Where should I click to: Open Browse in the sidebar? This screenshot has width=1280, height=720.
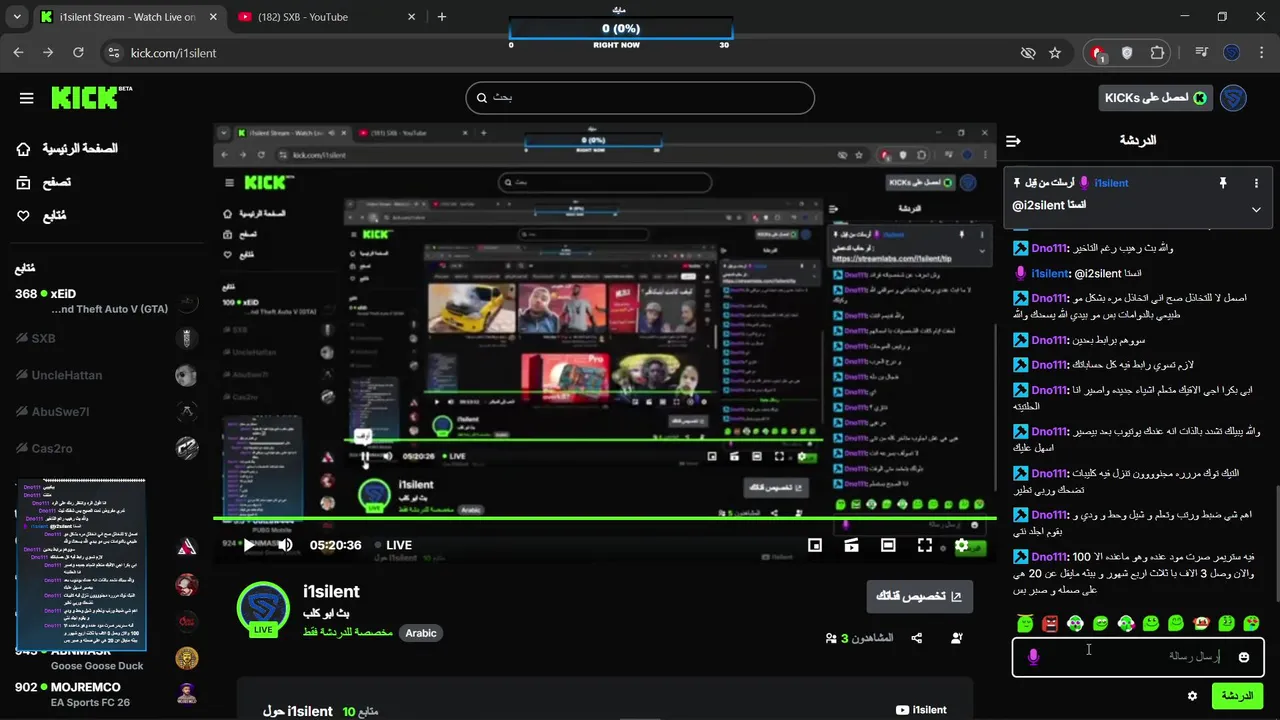coord(43,182)
